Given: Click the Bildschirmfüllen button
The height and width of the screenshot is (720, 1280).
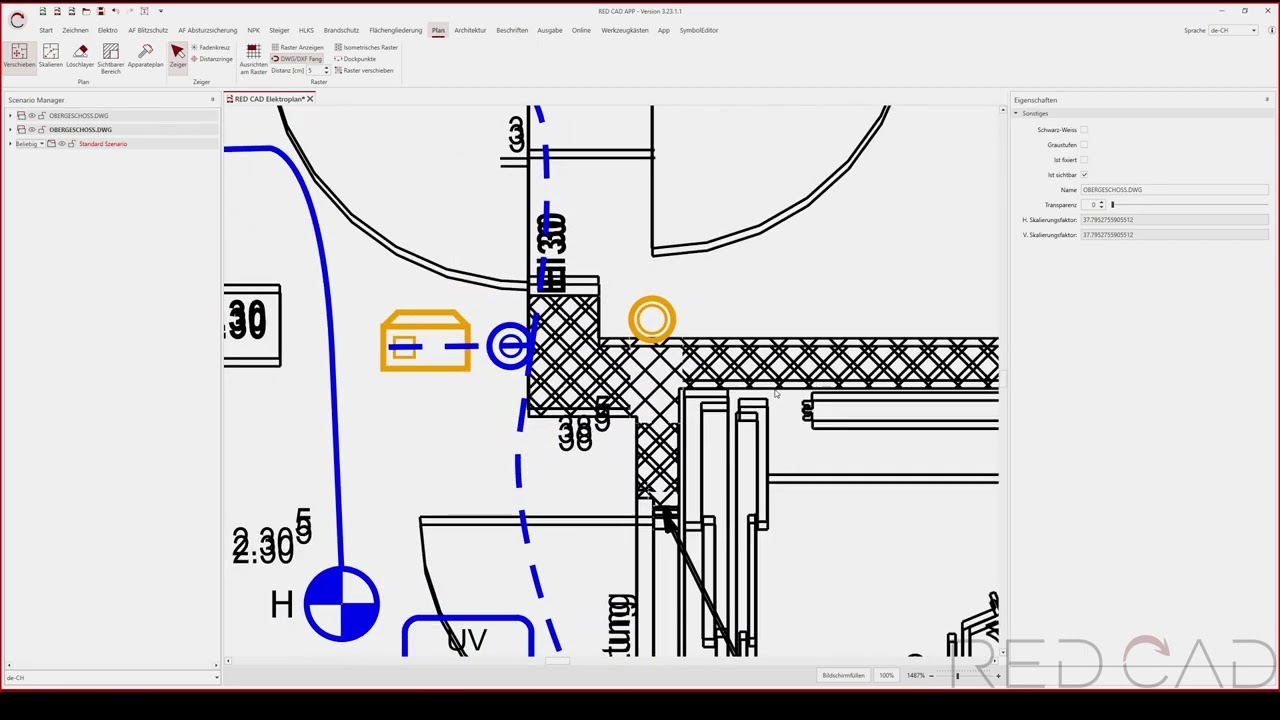Looking at the screenshot, I should point(843,676).
